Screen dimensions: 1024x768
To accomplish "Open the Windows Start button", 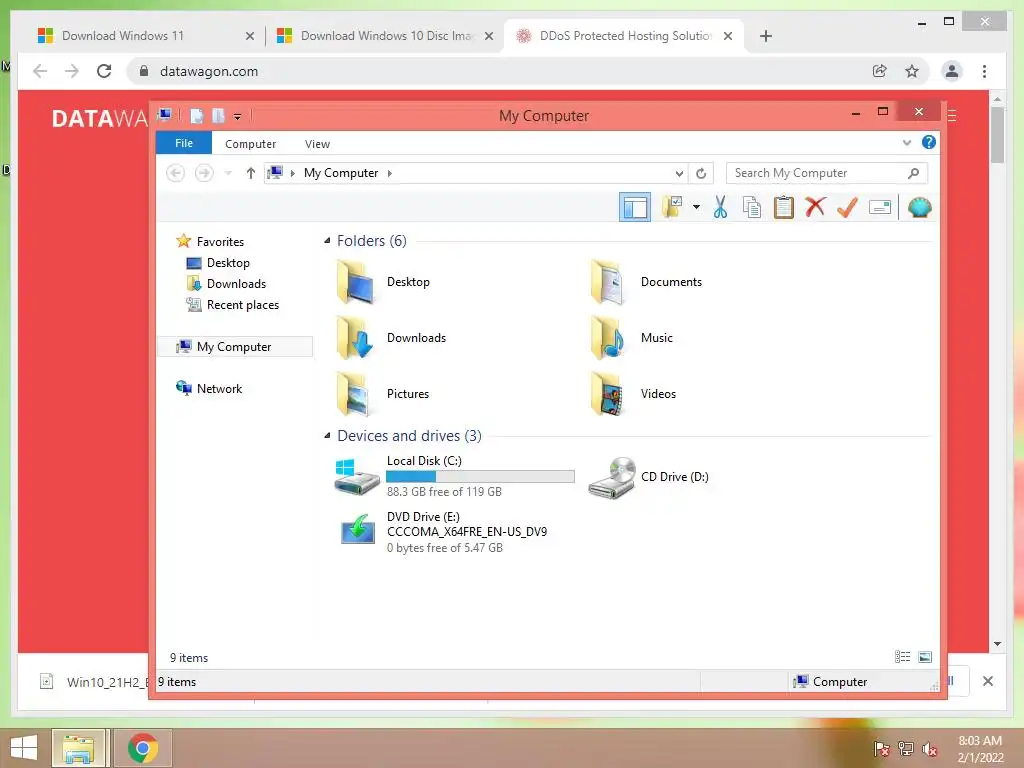I will 24,748.
